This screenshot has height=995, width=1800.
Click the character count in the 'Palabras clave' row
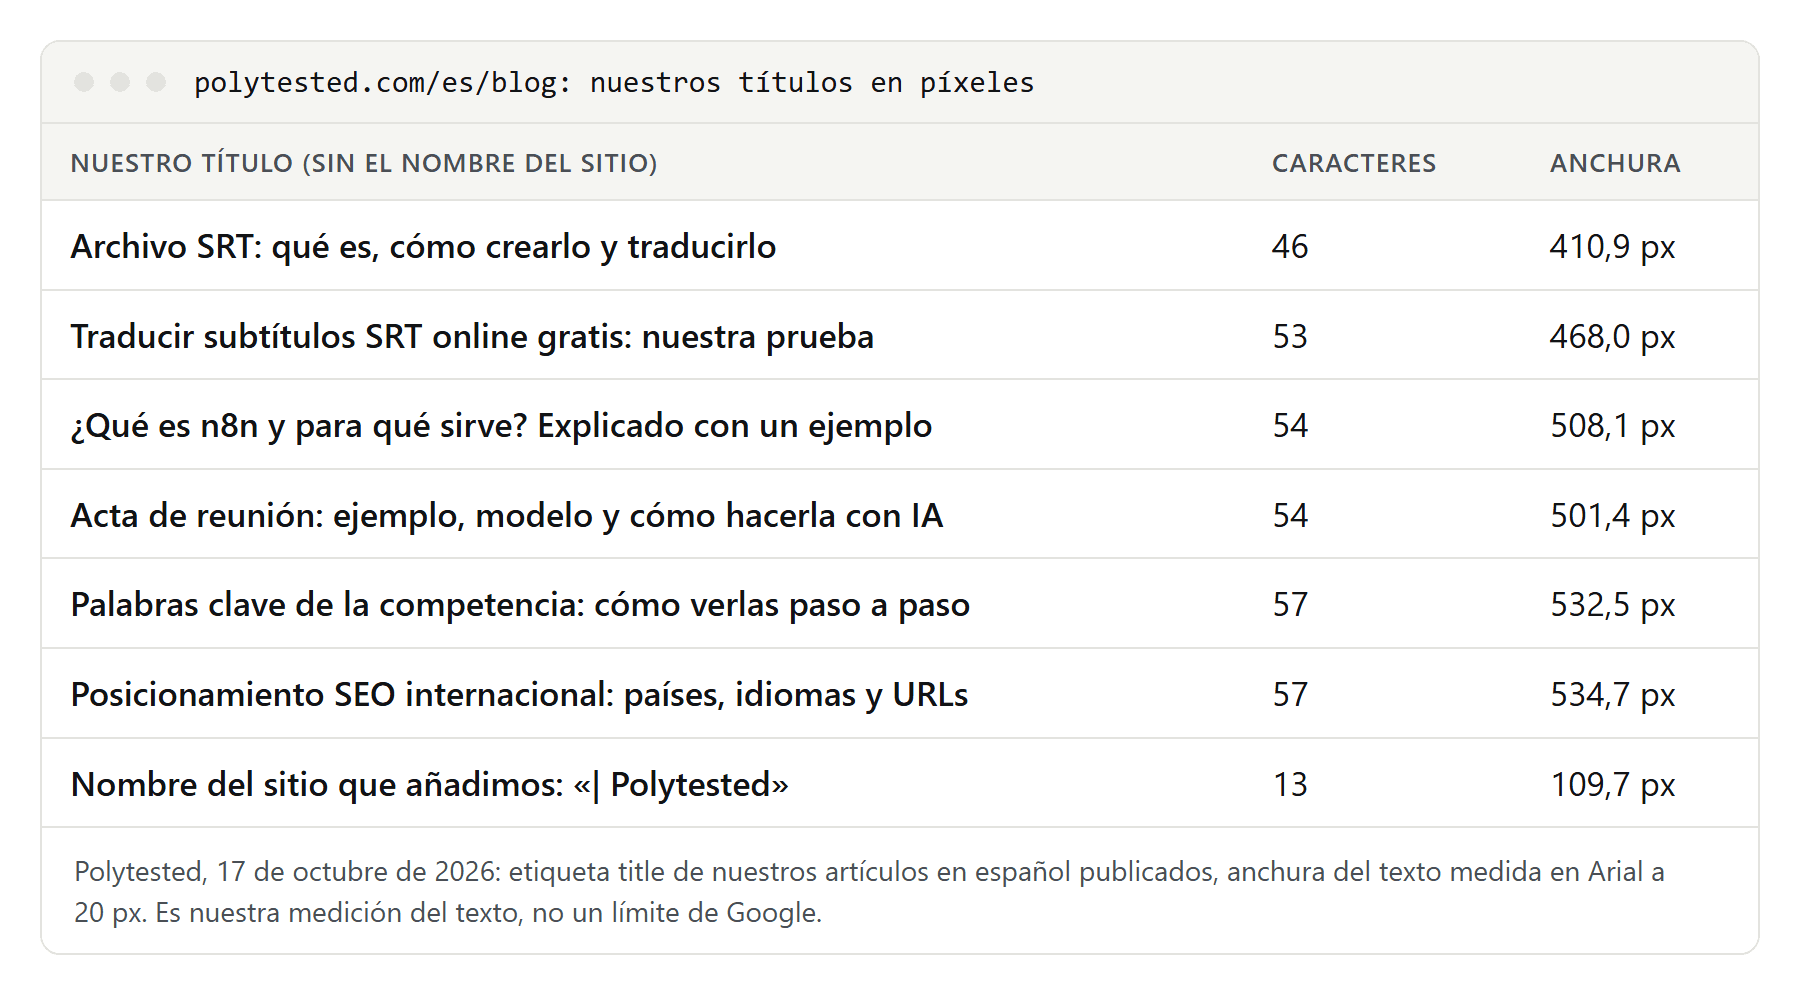tap(1290, 605)
